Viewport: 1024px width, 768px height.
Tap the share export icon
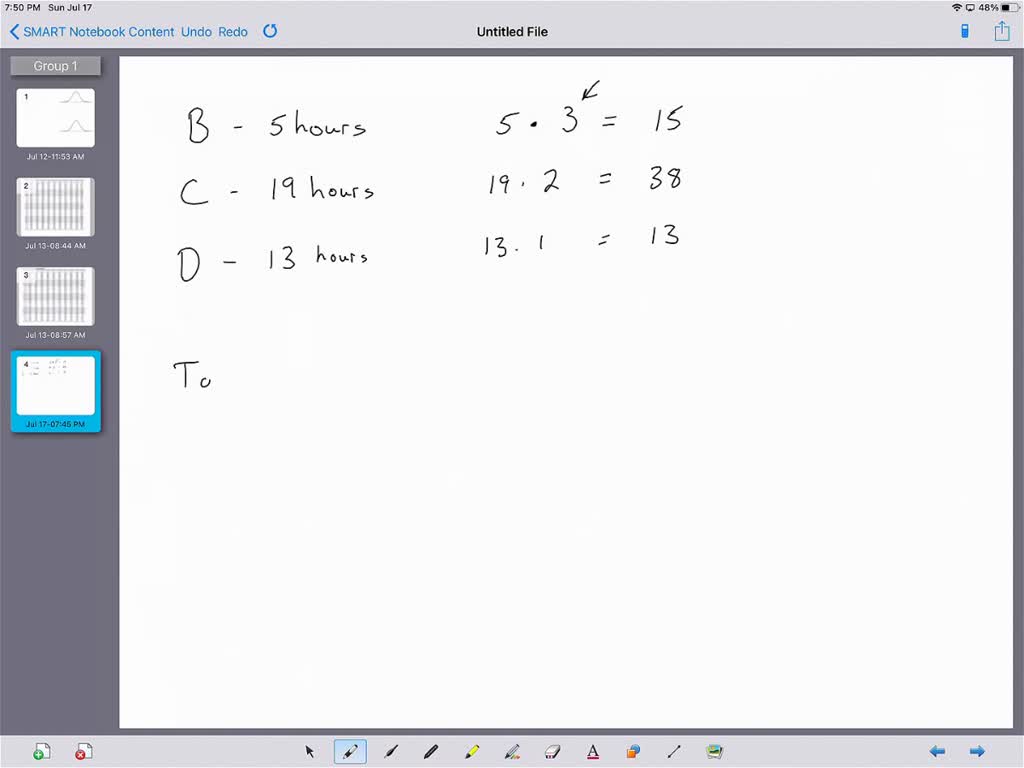point(1001,31)
